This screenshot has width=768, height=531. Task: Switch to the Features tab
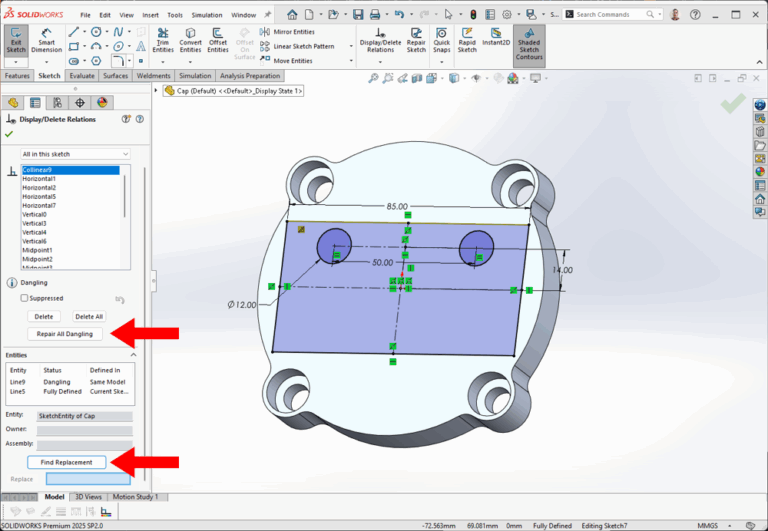point(17,76)
